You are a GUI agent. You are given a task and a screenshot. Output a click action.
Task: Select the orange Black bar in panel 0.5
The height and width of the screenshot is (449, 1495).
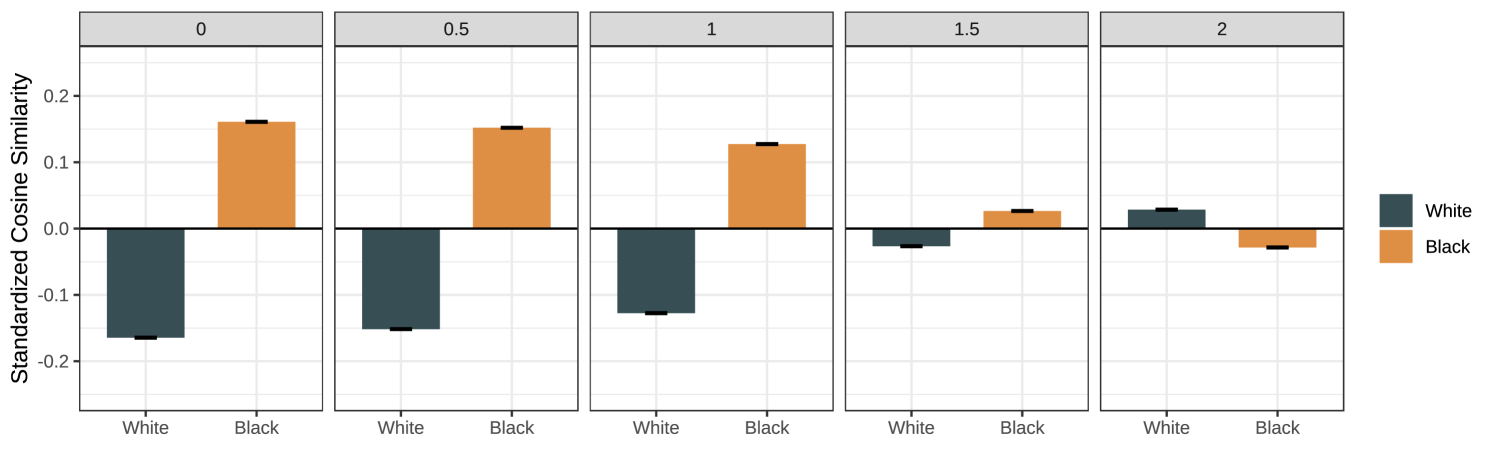[511, 178]
